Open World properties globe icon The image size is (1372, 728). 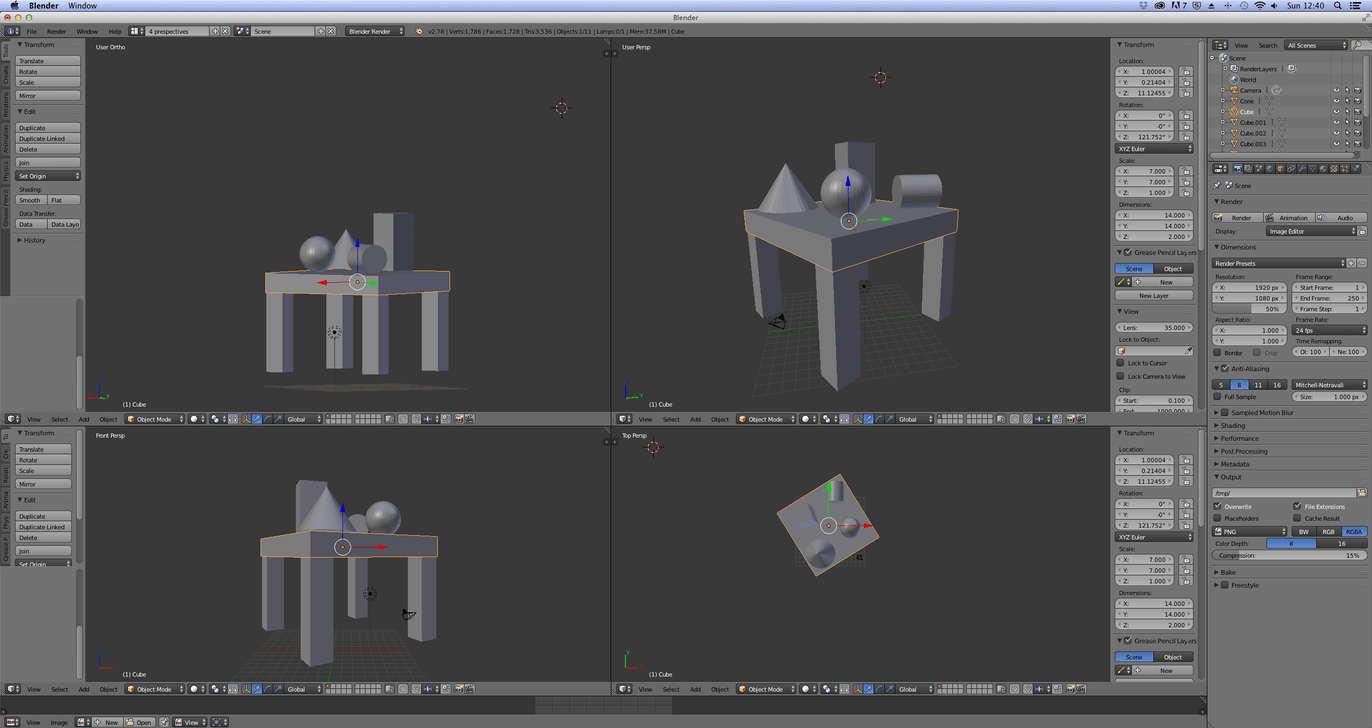pos(1268,169)
